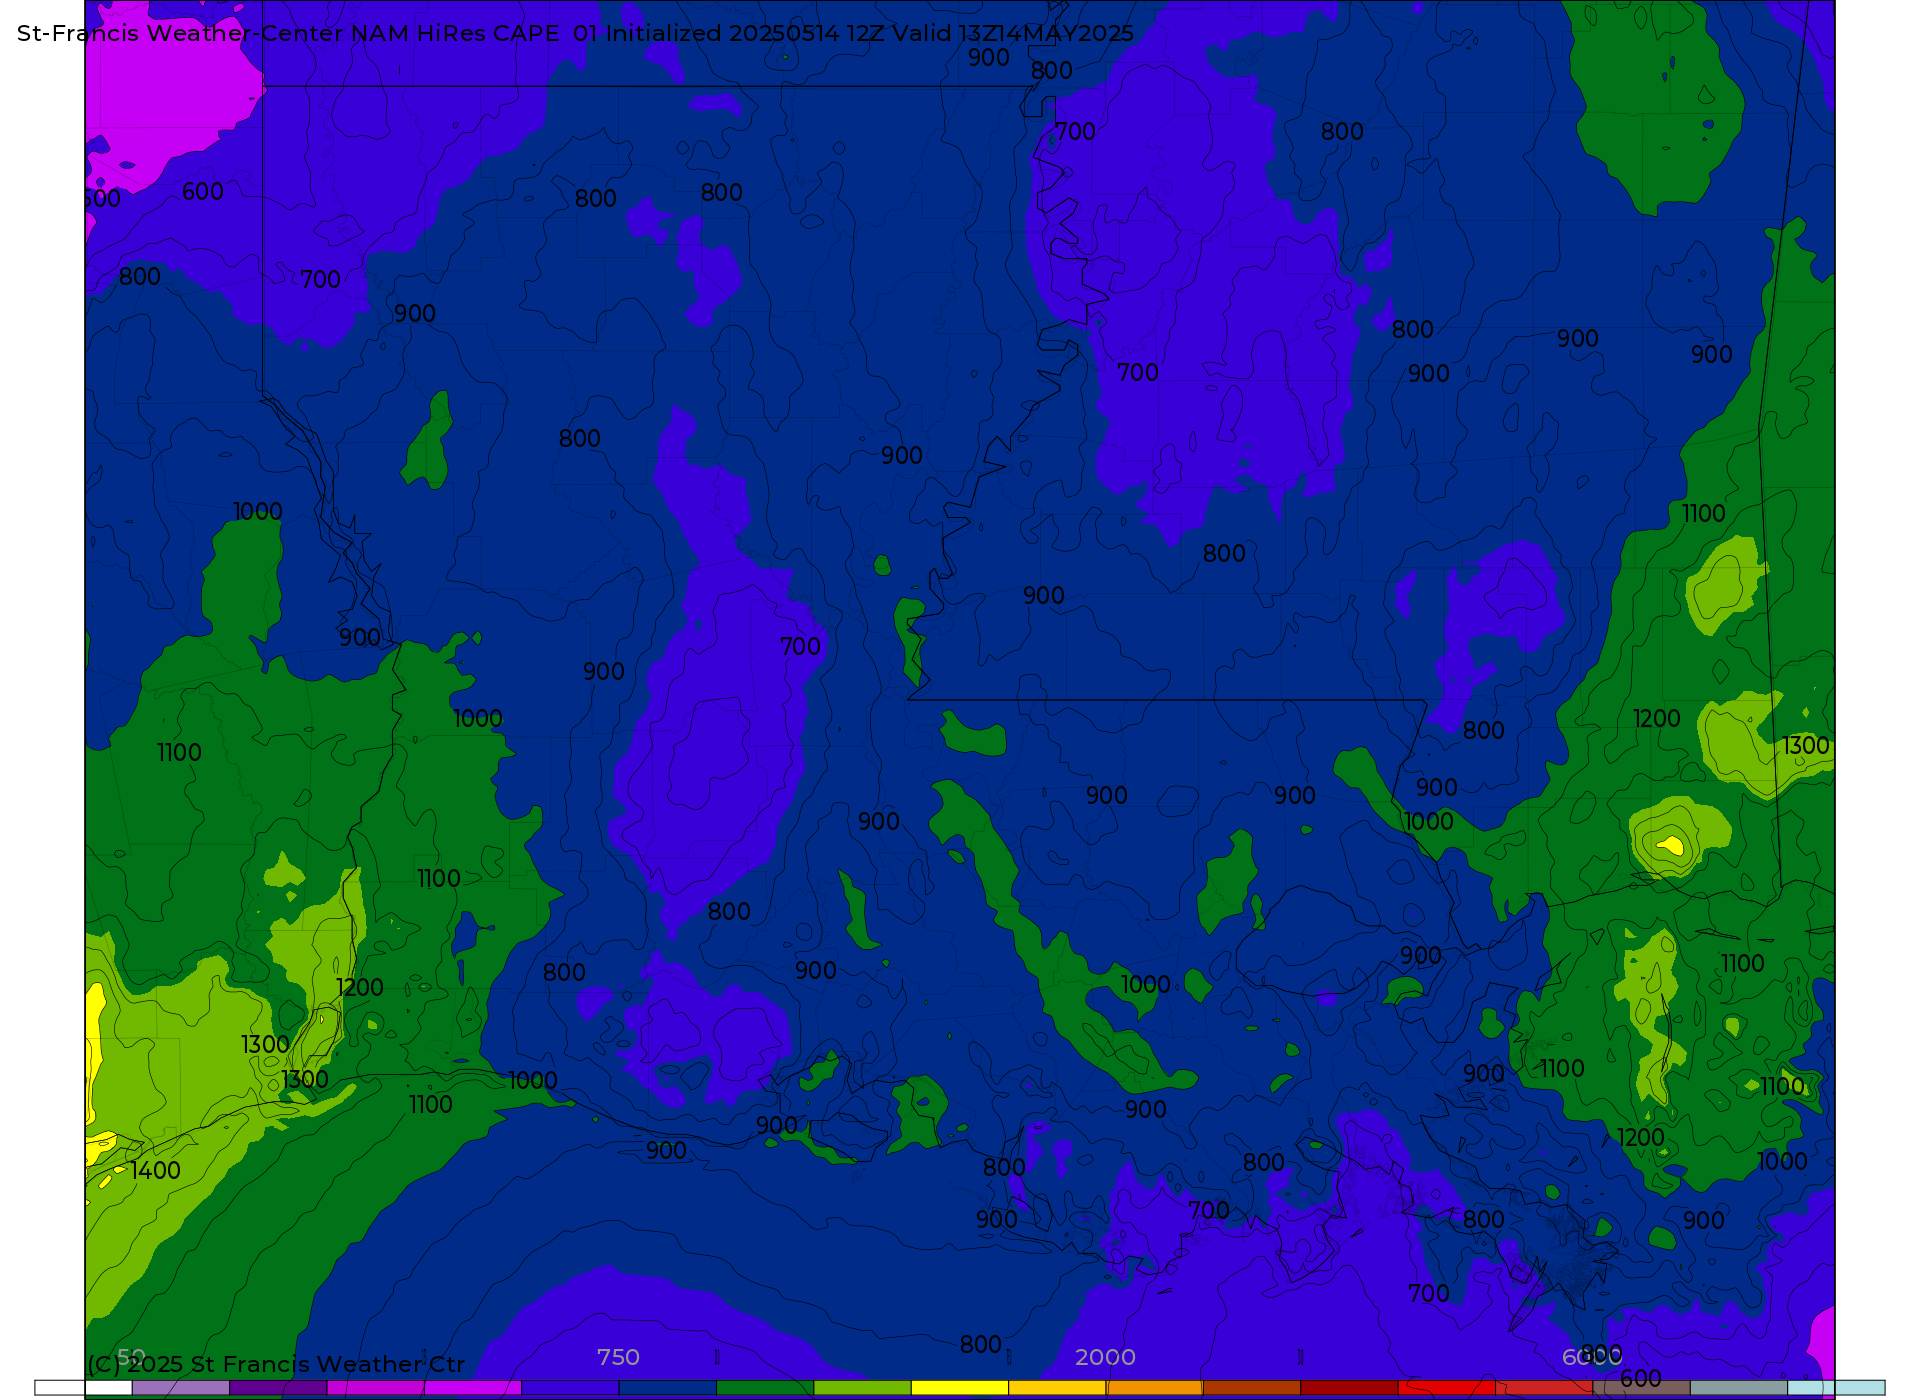The width and height of the screenshot is (1920, 1400).
Task: Click the St Francis Weather Ctr copyright text
Action: click(x=276, y=1364)
